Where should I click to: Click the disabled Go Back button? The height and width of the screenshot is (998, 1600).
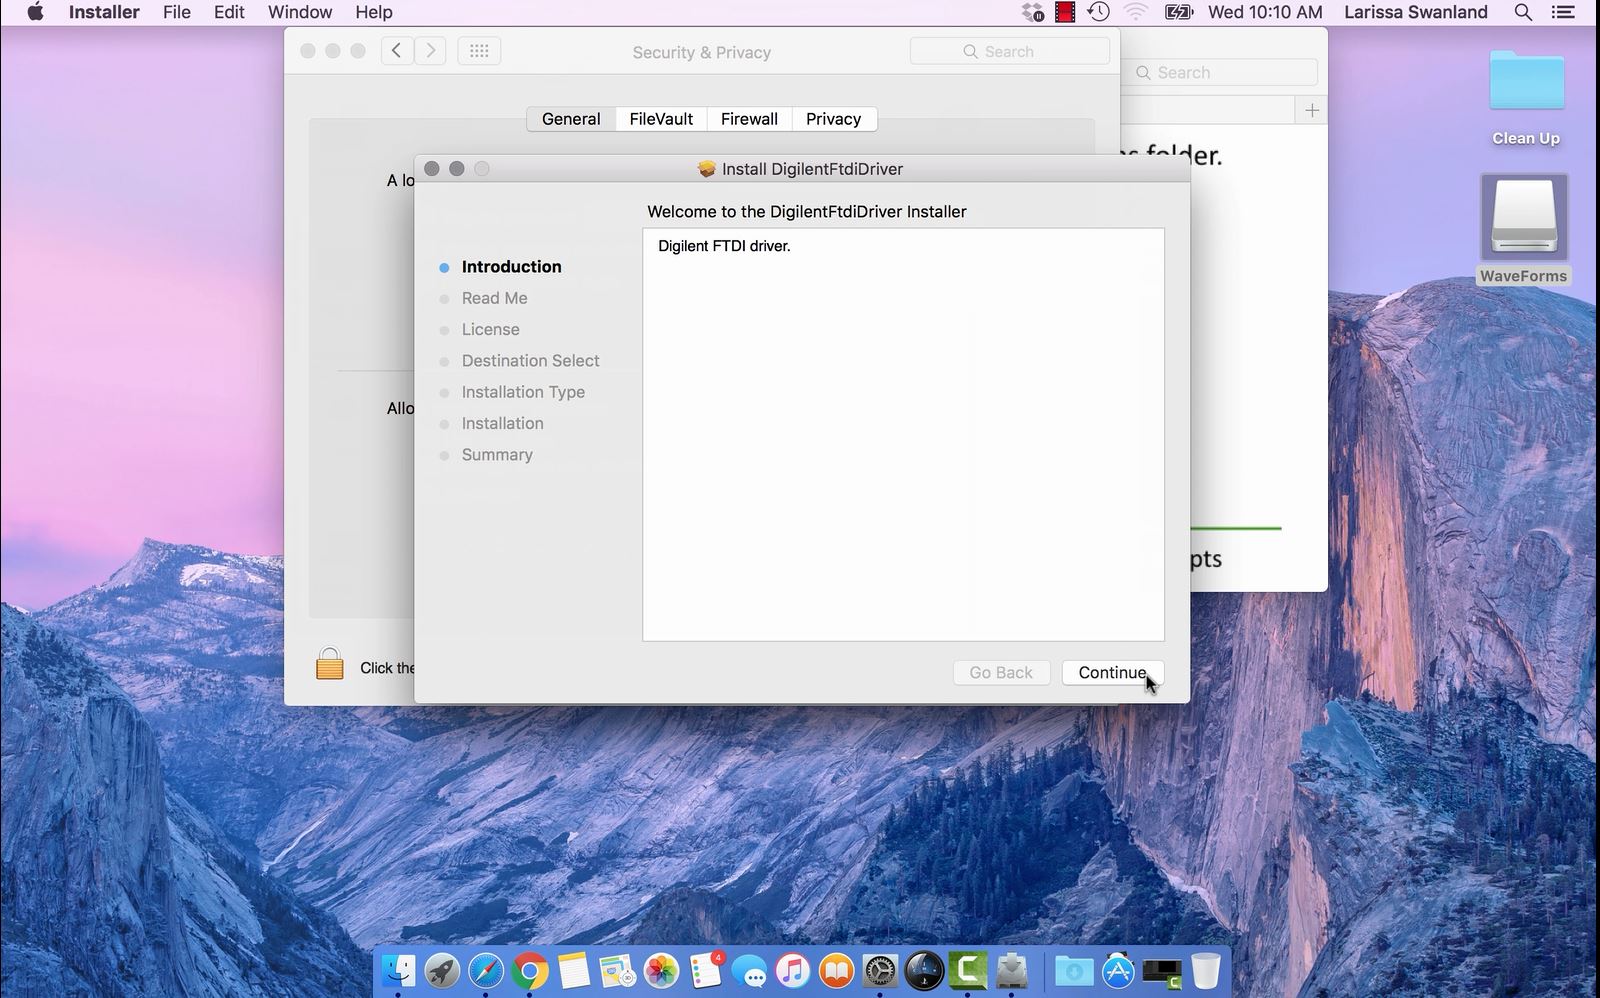click(1001, 672)
